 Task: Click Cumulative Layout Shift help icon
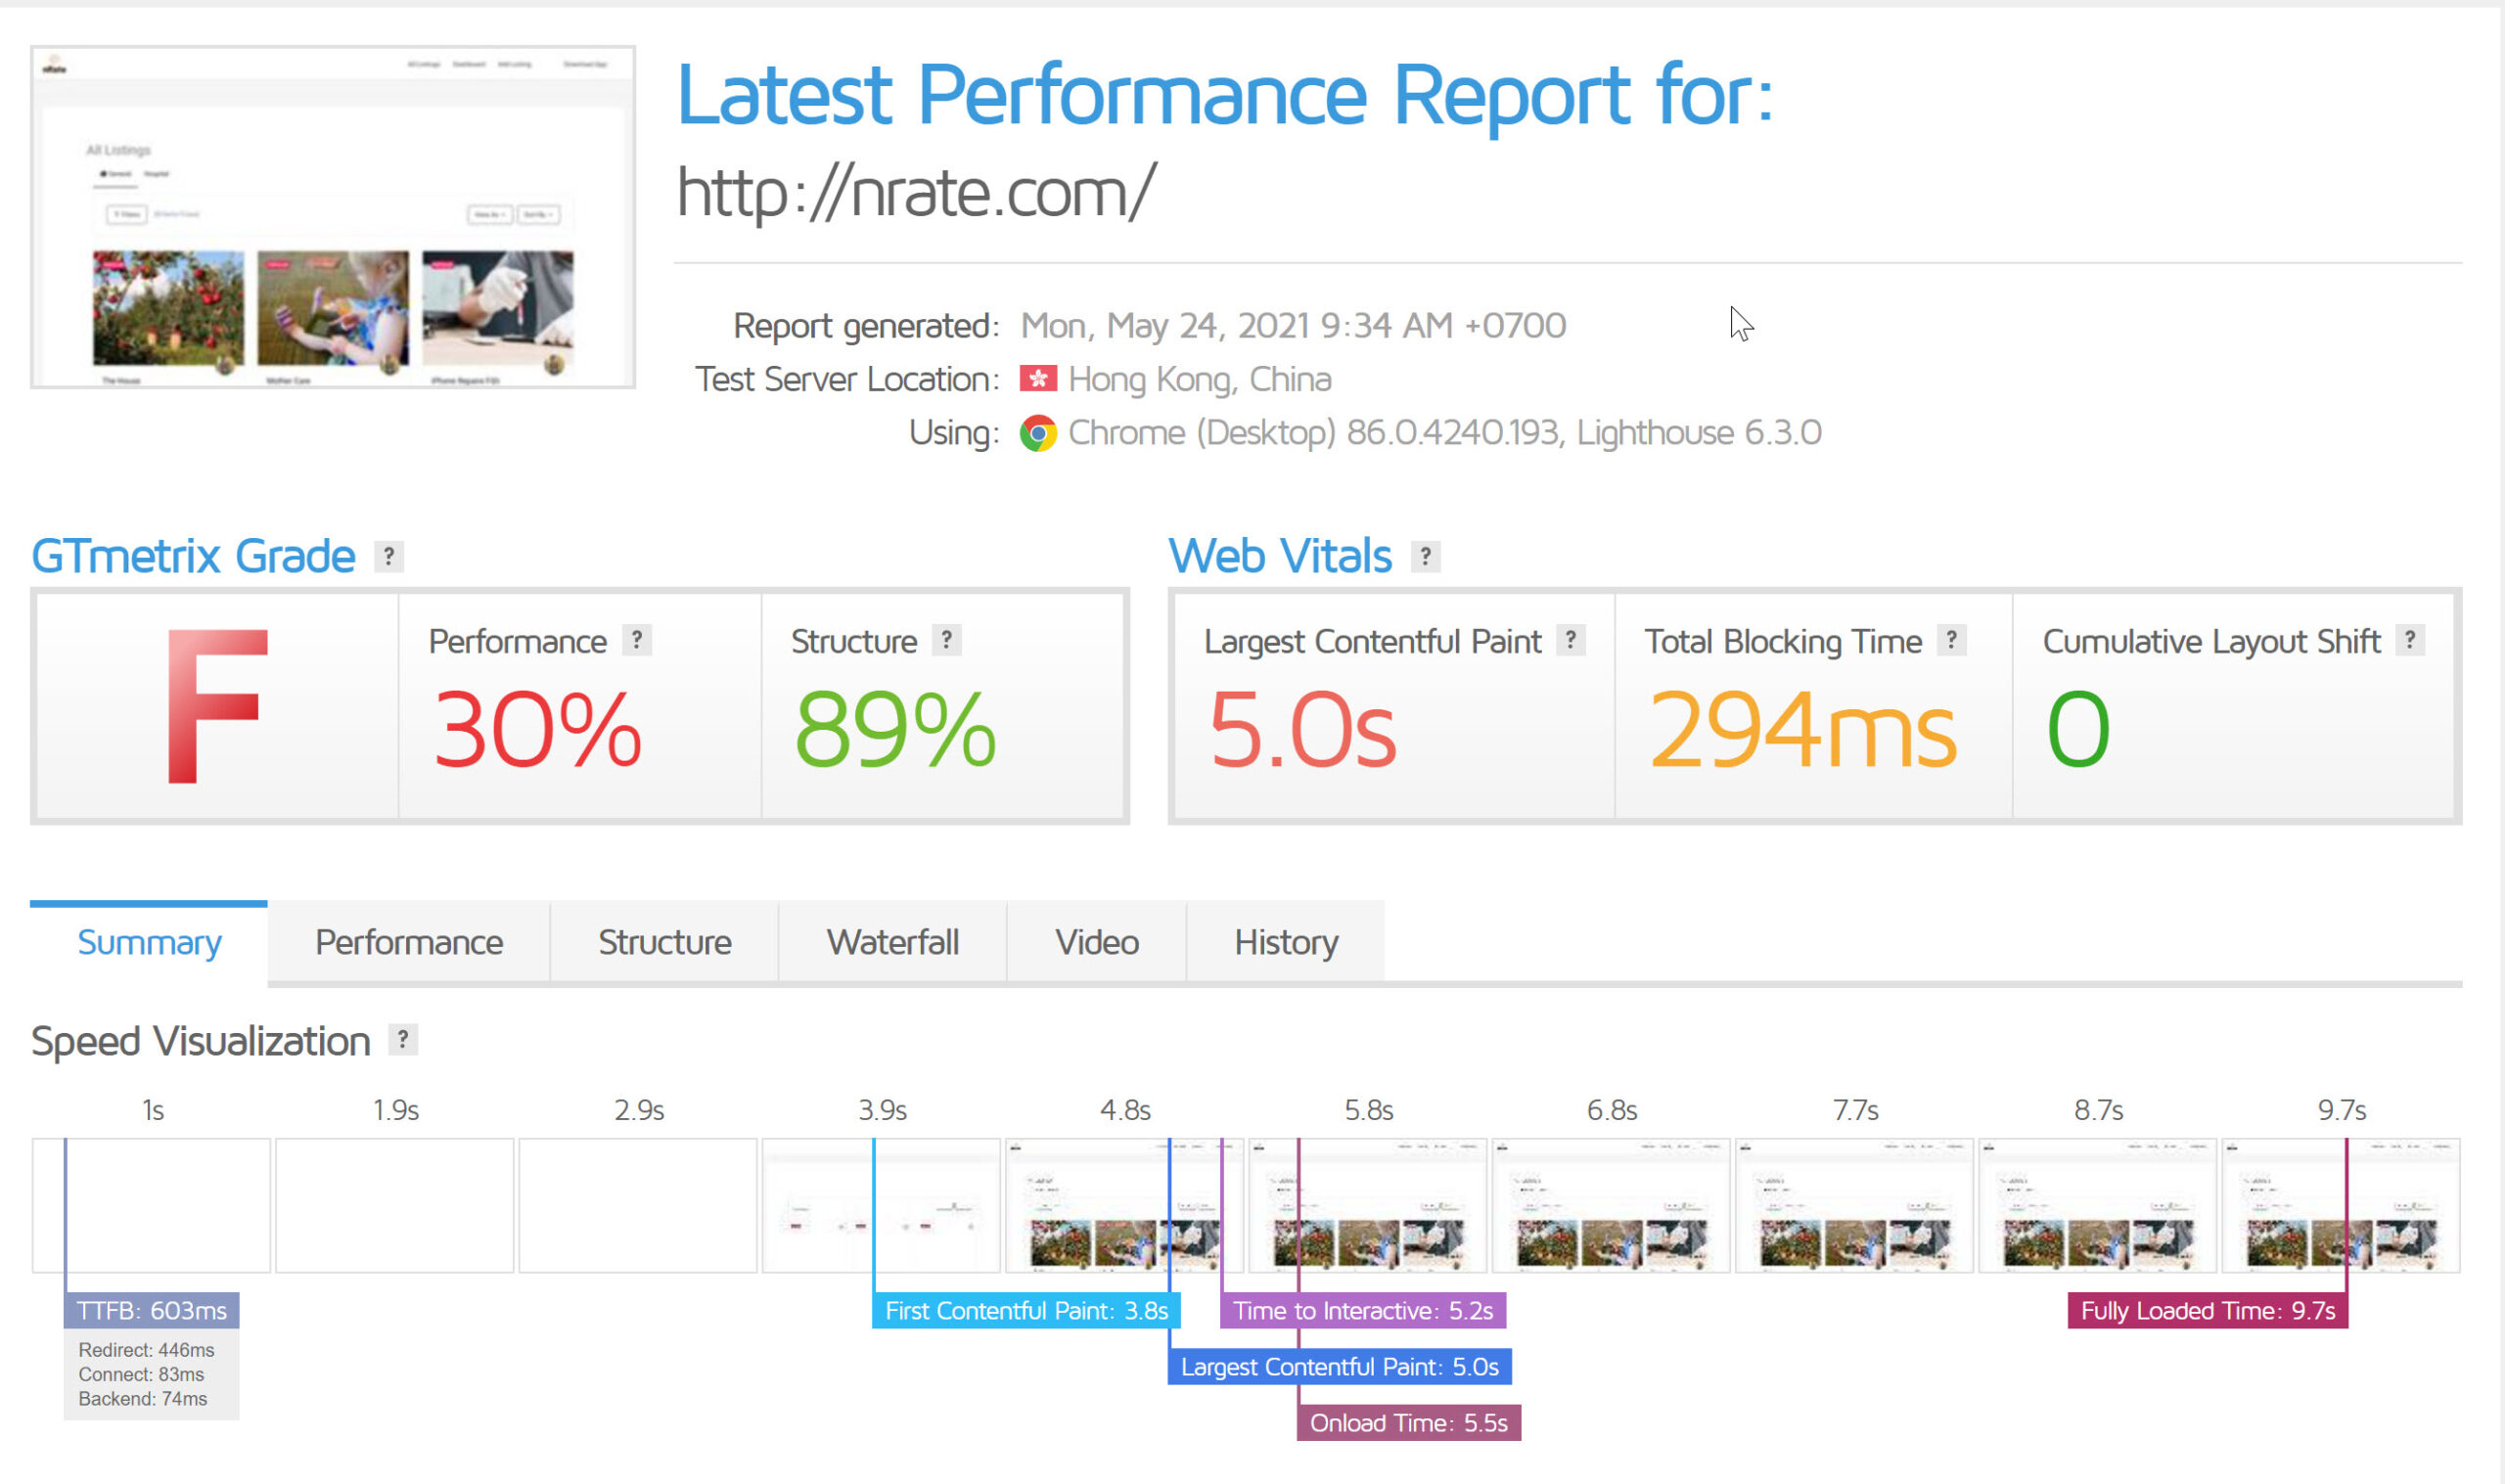tap(2410, 640)
